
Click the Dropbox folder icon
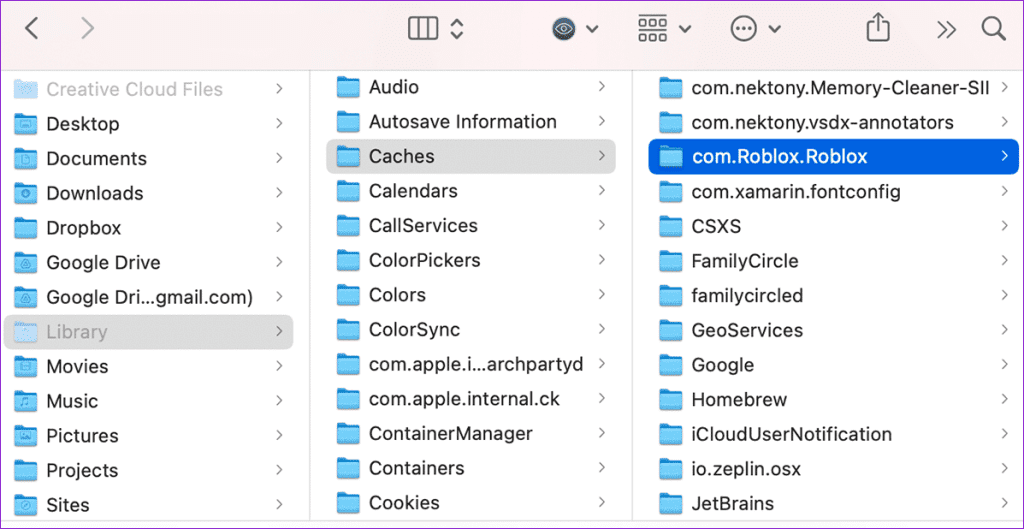click(26, 228)
